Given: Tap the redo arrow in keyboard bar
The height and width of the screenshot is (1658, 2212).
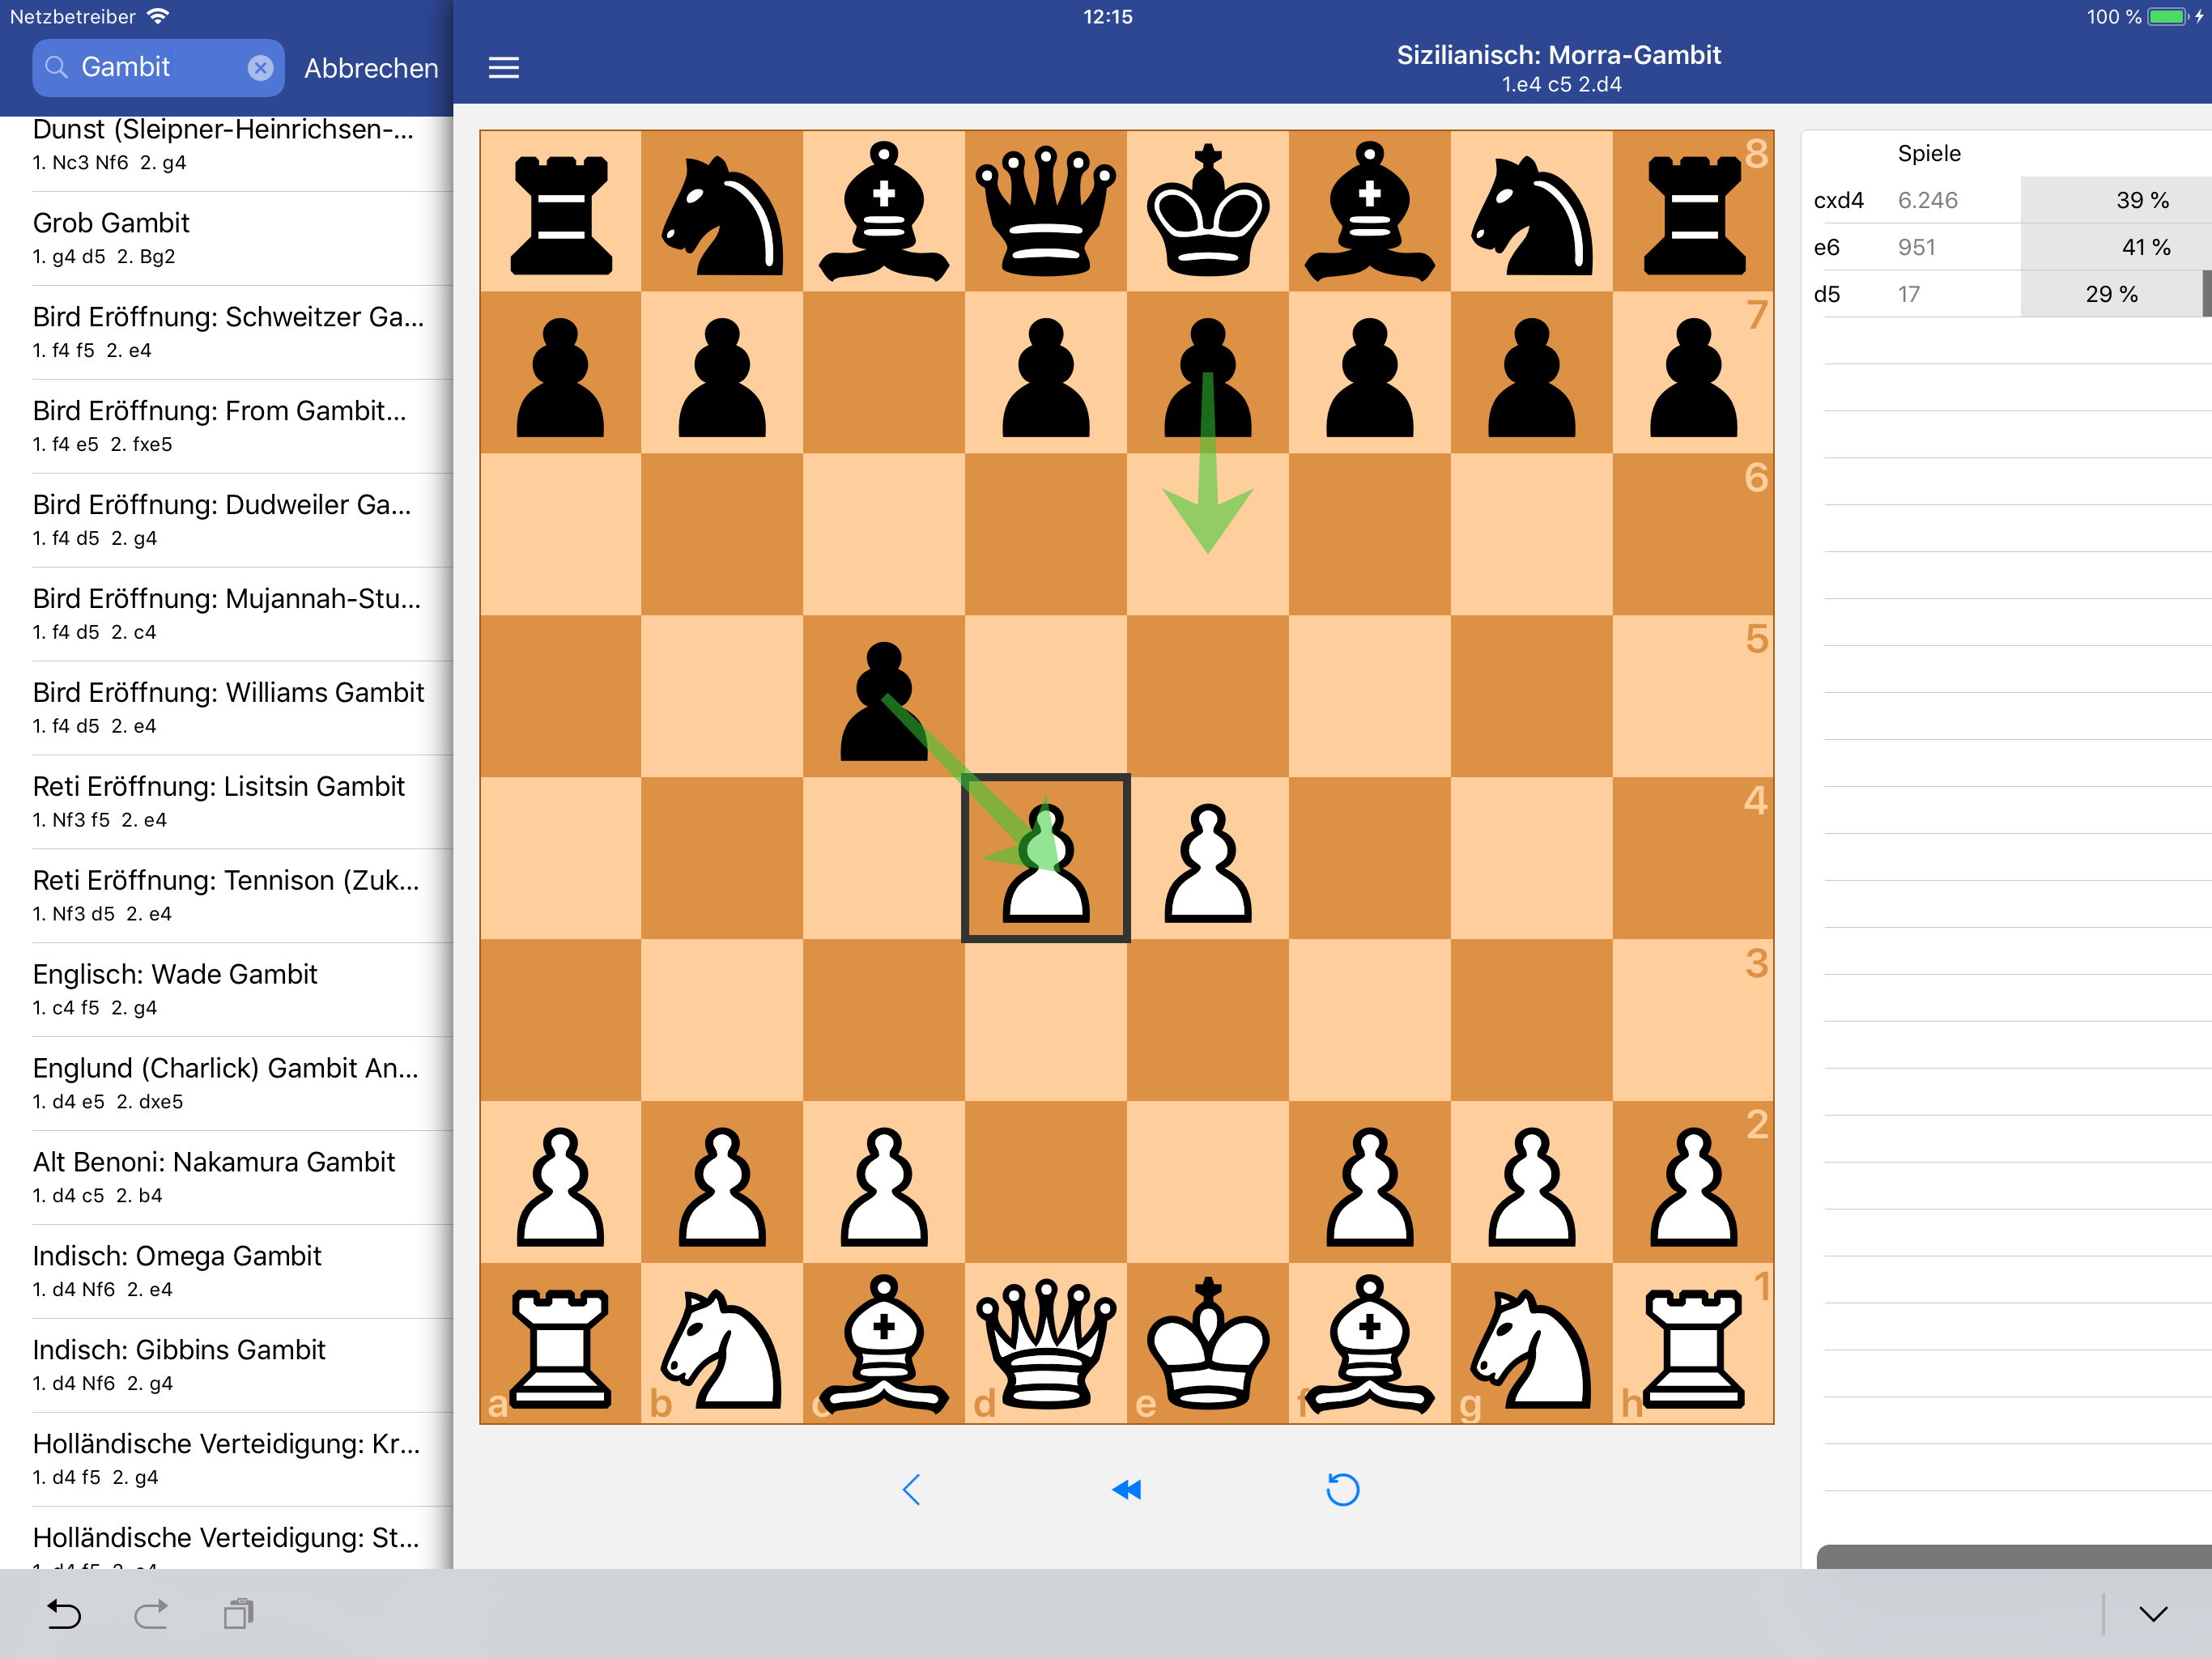Looking at the screenshot, I should (x=151, y=1613).
